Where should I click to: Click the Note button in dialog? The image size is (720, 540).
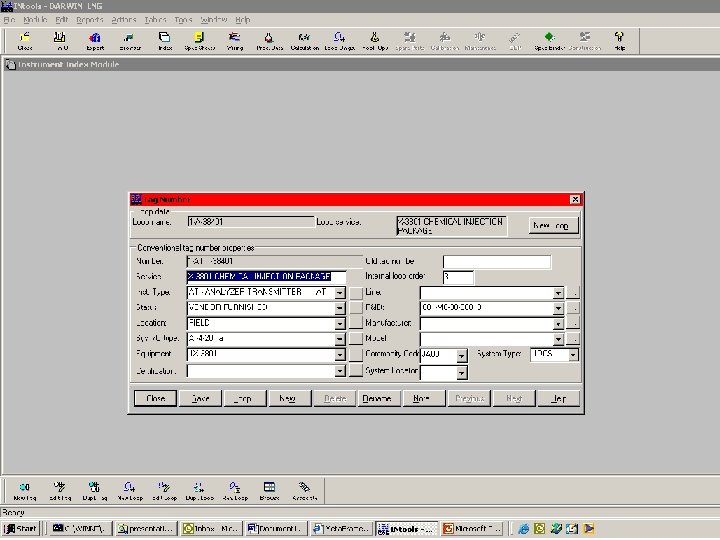pyautogui.click(x=424, y=398)
